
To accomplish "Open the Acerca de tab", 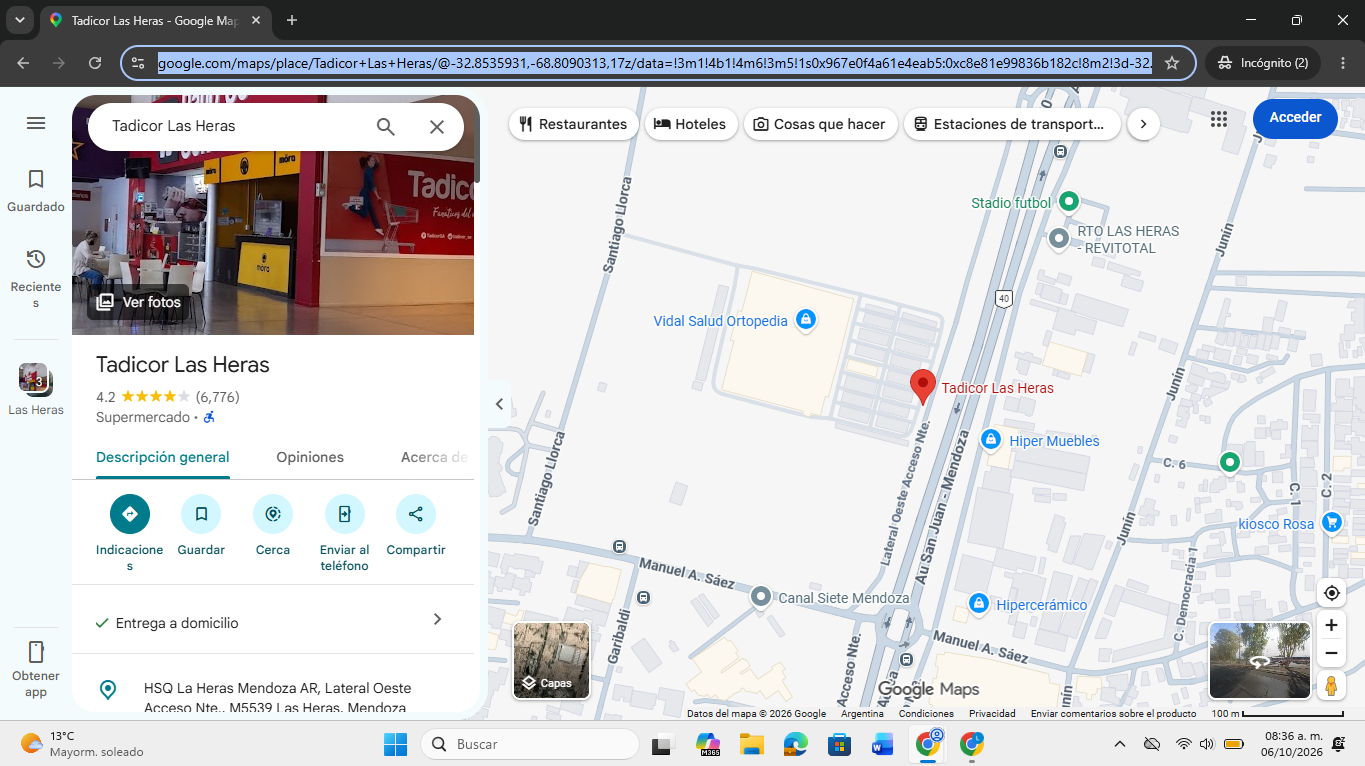I will [x=434, y=457].
